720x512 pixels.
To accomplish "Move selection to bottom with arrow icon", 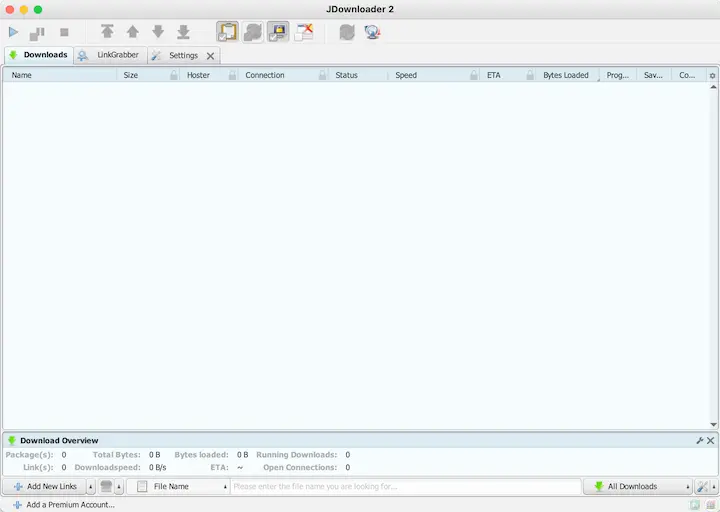I will [183, 32].
